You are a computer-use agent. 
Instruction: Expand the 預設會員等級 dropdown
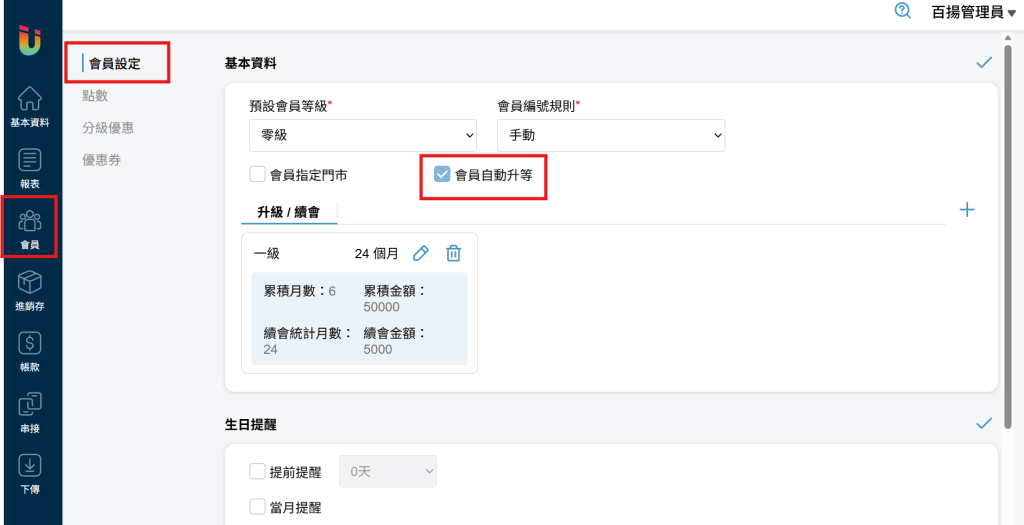363,135
